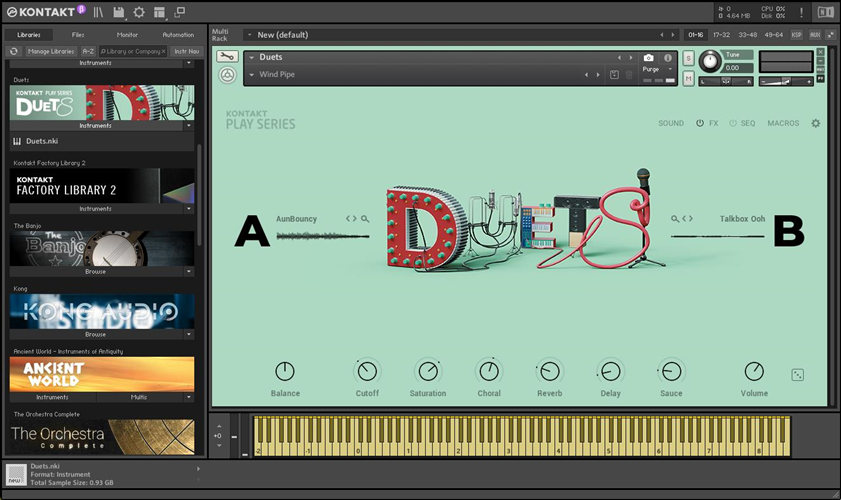
Task: Click the refresh libraries icon
Action: pyautogui.click(x=14, y=50)
